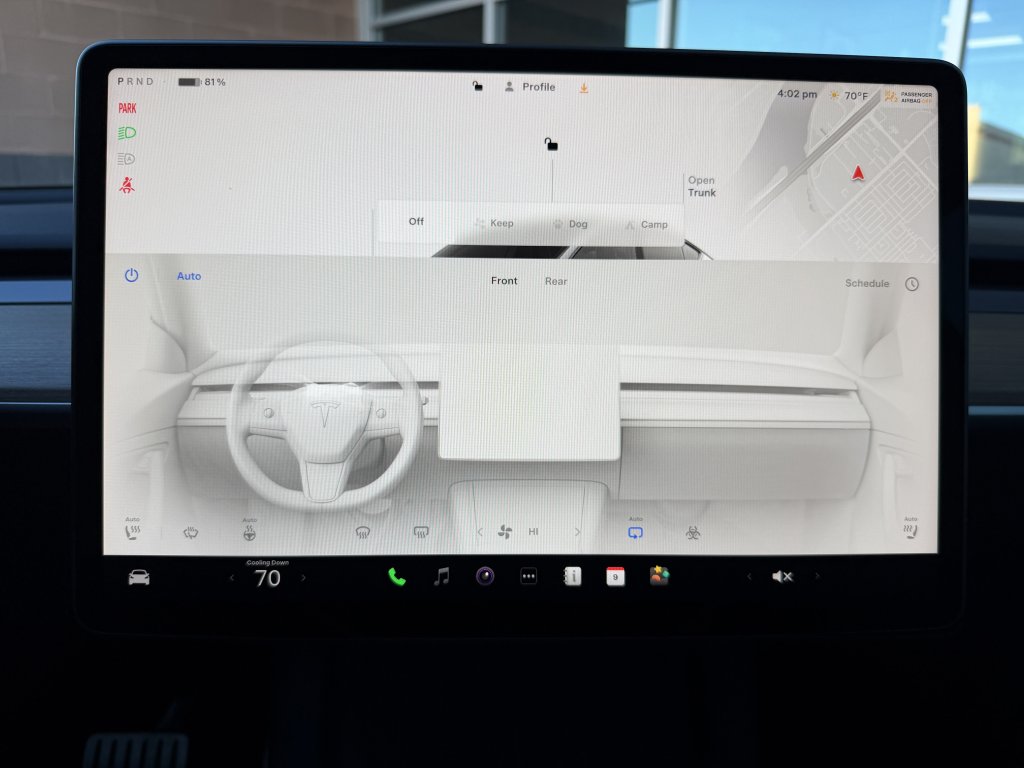Image resolution: width=1024 pixels, height=768 pixels.
Task: Enable Bioweapon Defense Mode icon
Action: tap(693, 533)
